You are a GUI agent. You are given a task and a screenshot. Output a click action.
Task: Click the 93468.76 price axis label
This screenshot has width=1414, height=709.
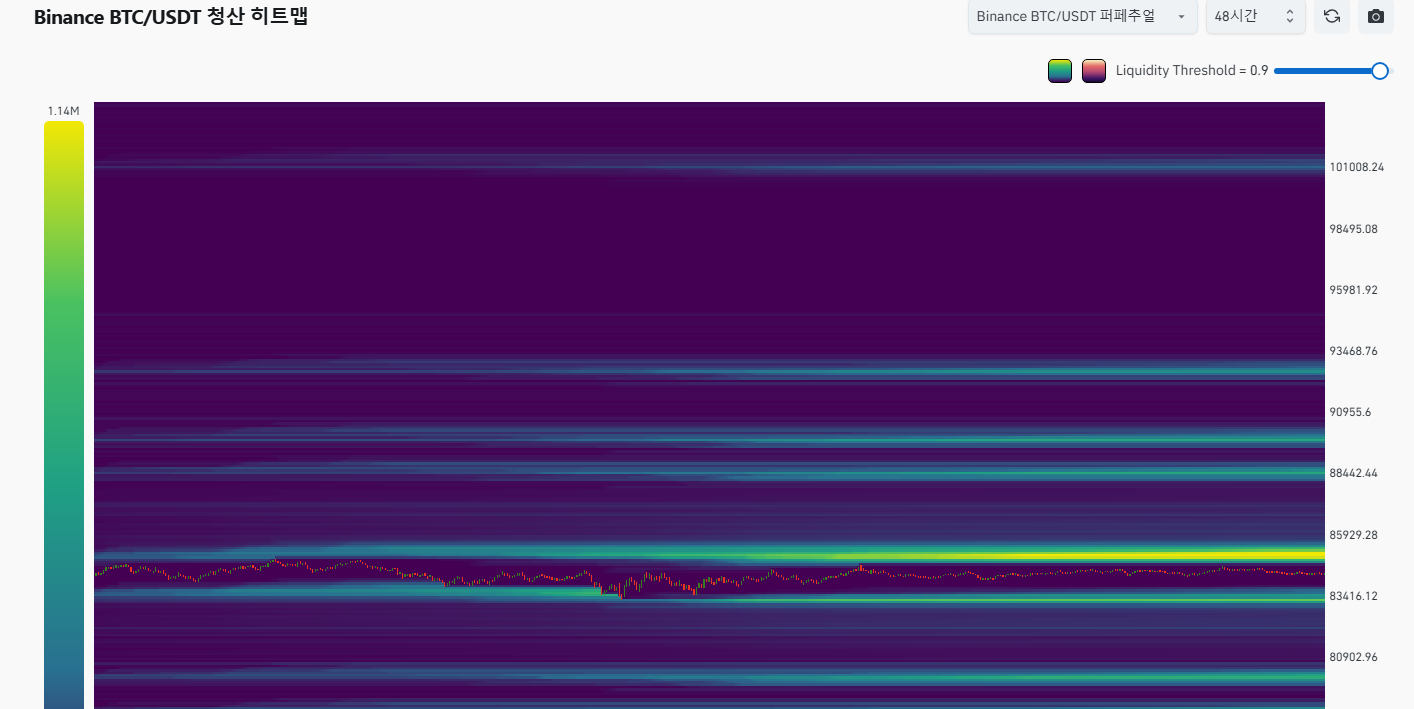click(x=1354, y=351)
